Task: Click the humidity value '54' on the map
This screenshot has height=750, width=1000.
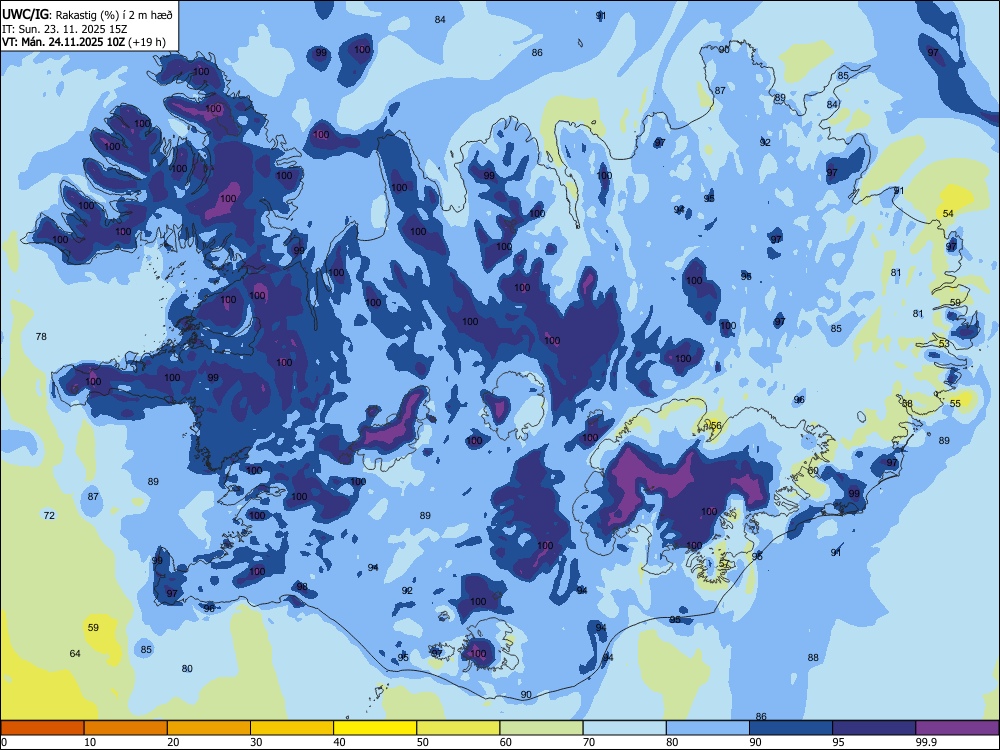Action: coord(948,213)
